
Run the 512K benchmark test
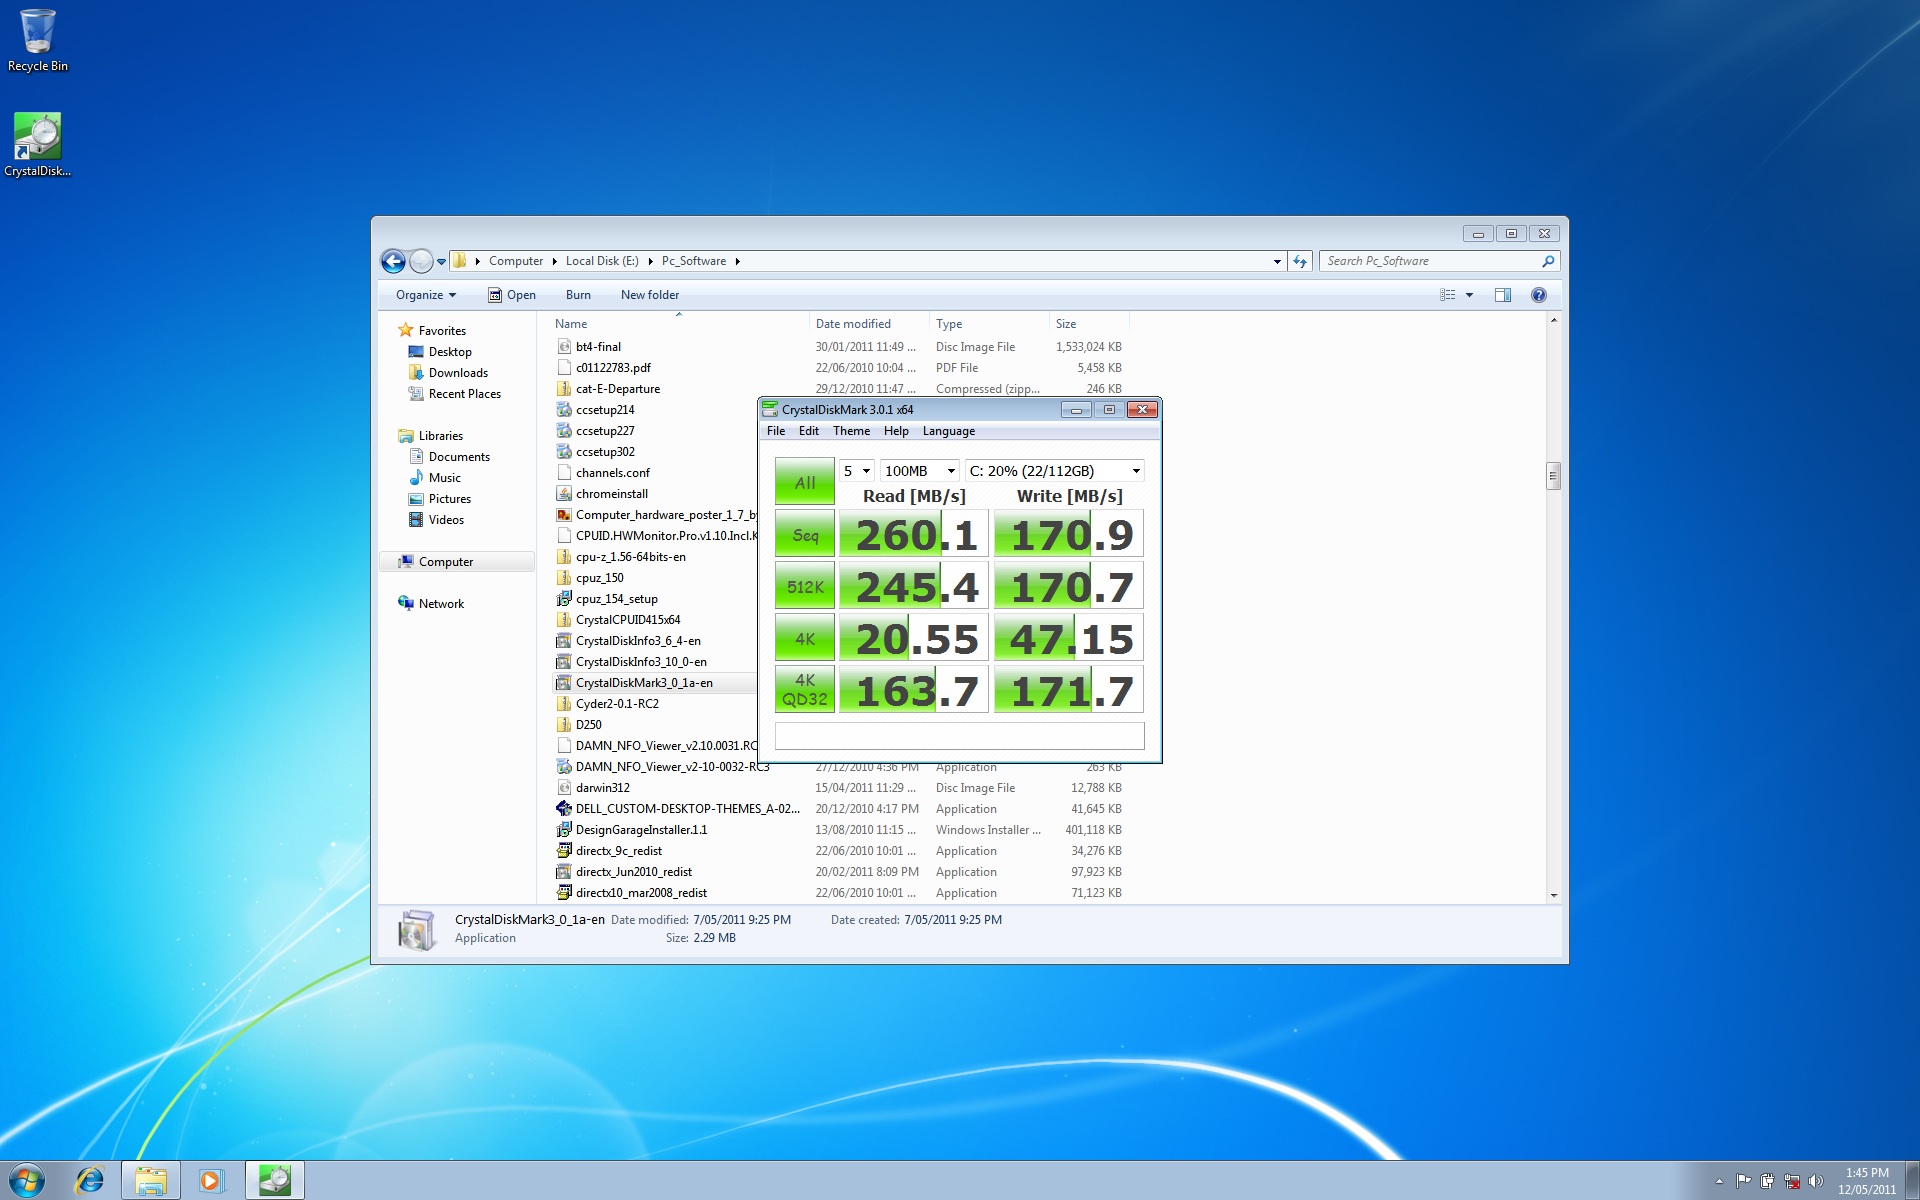[805, 587]
